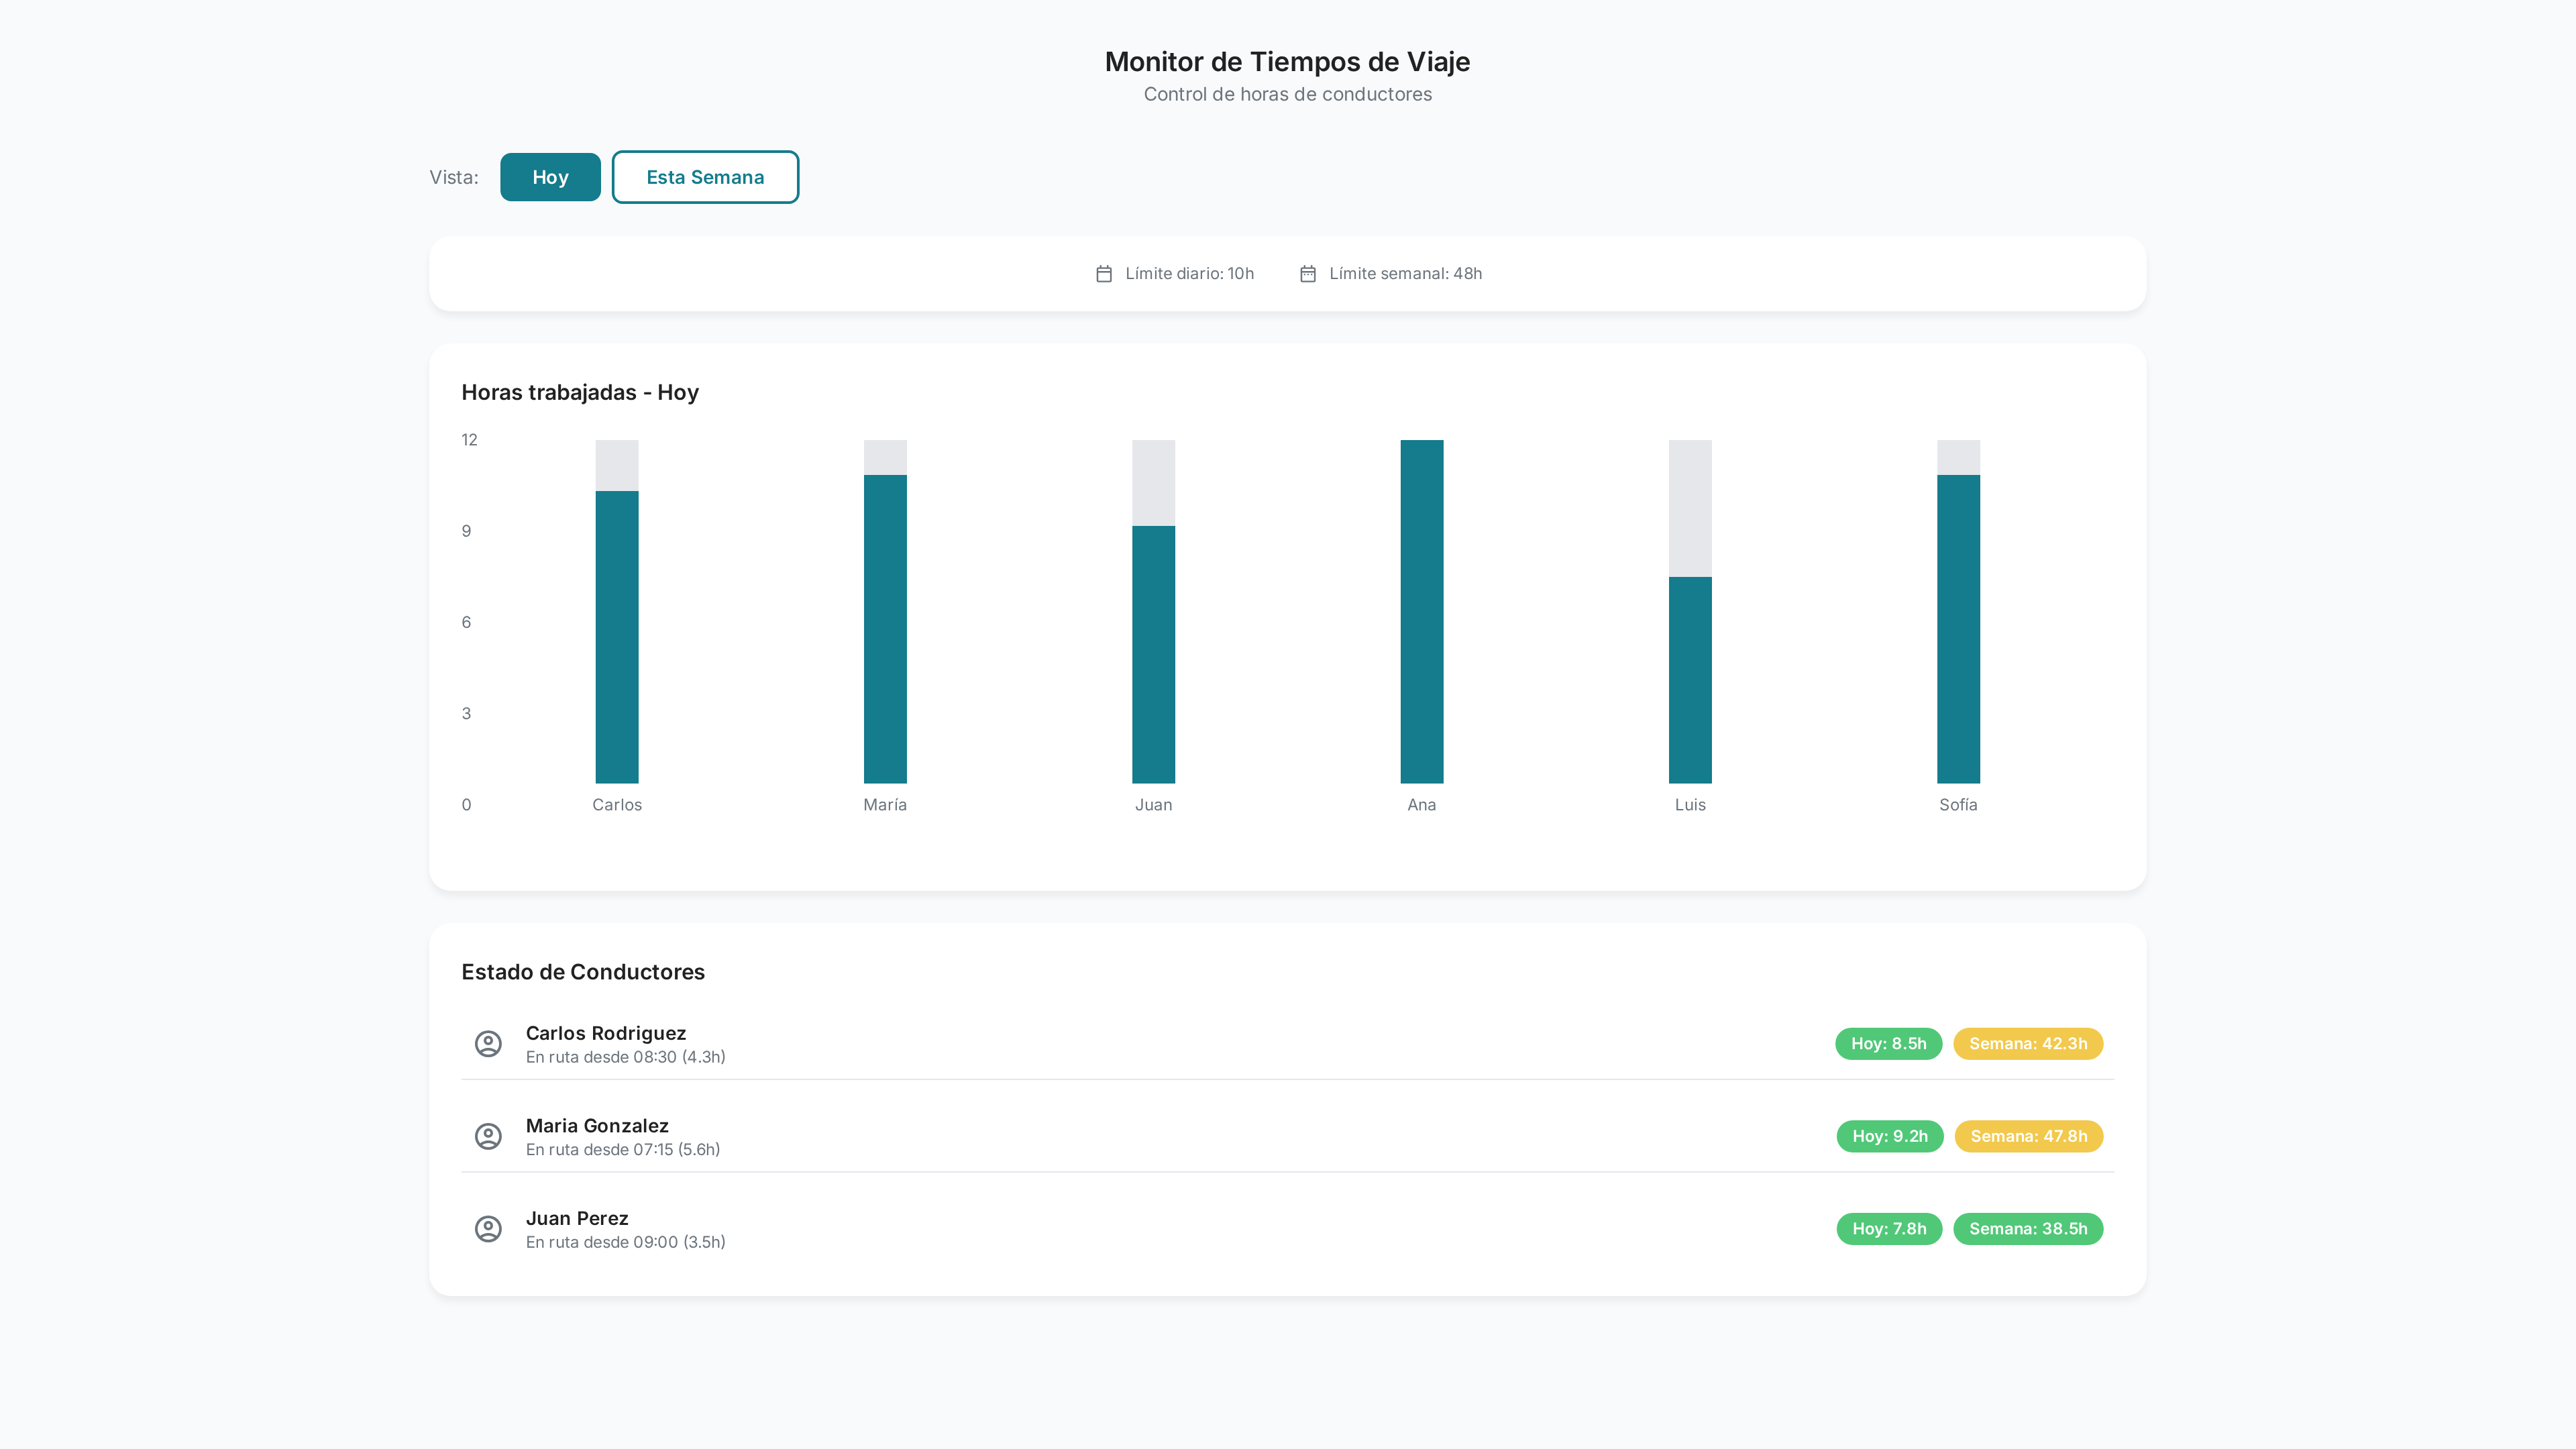The height and width of the screenshot is (1449, 2576).
Task: Click the Semana: 38.5h green badge
Action: pyautogui.click(x=2028, y=1229)
